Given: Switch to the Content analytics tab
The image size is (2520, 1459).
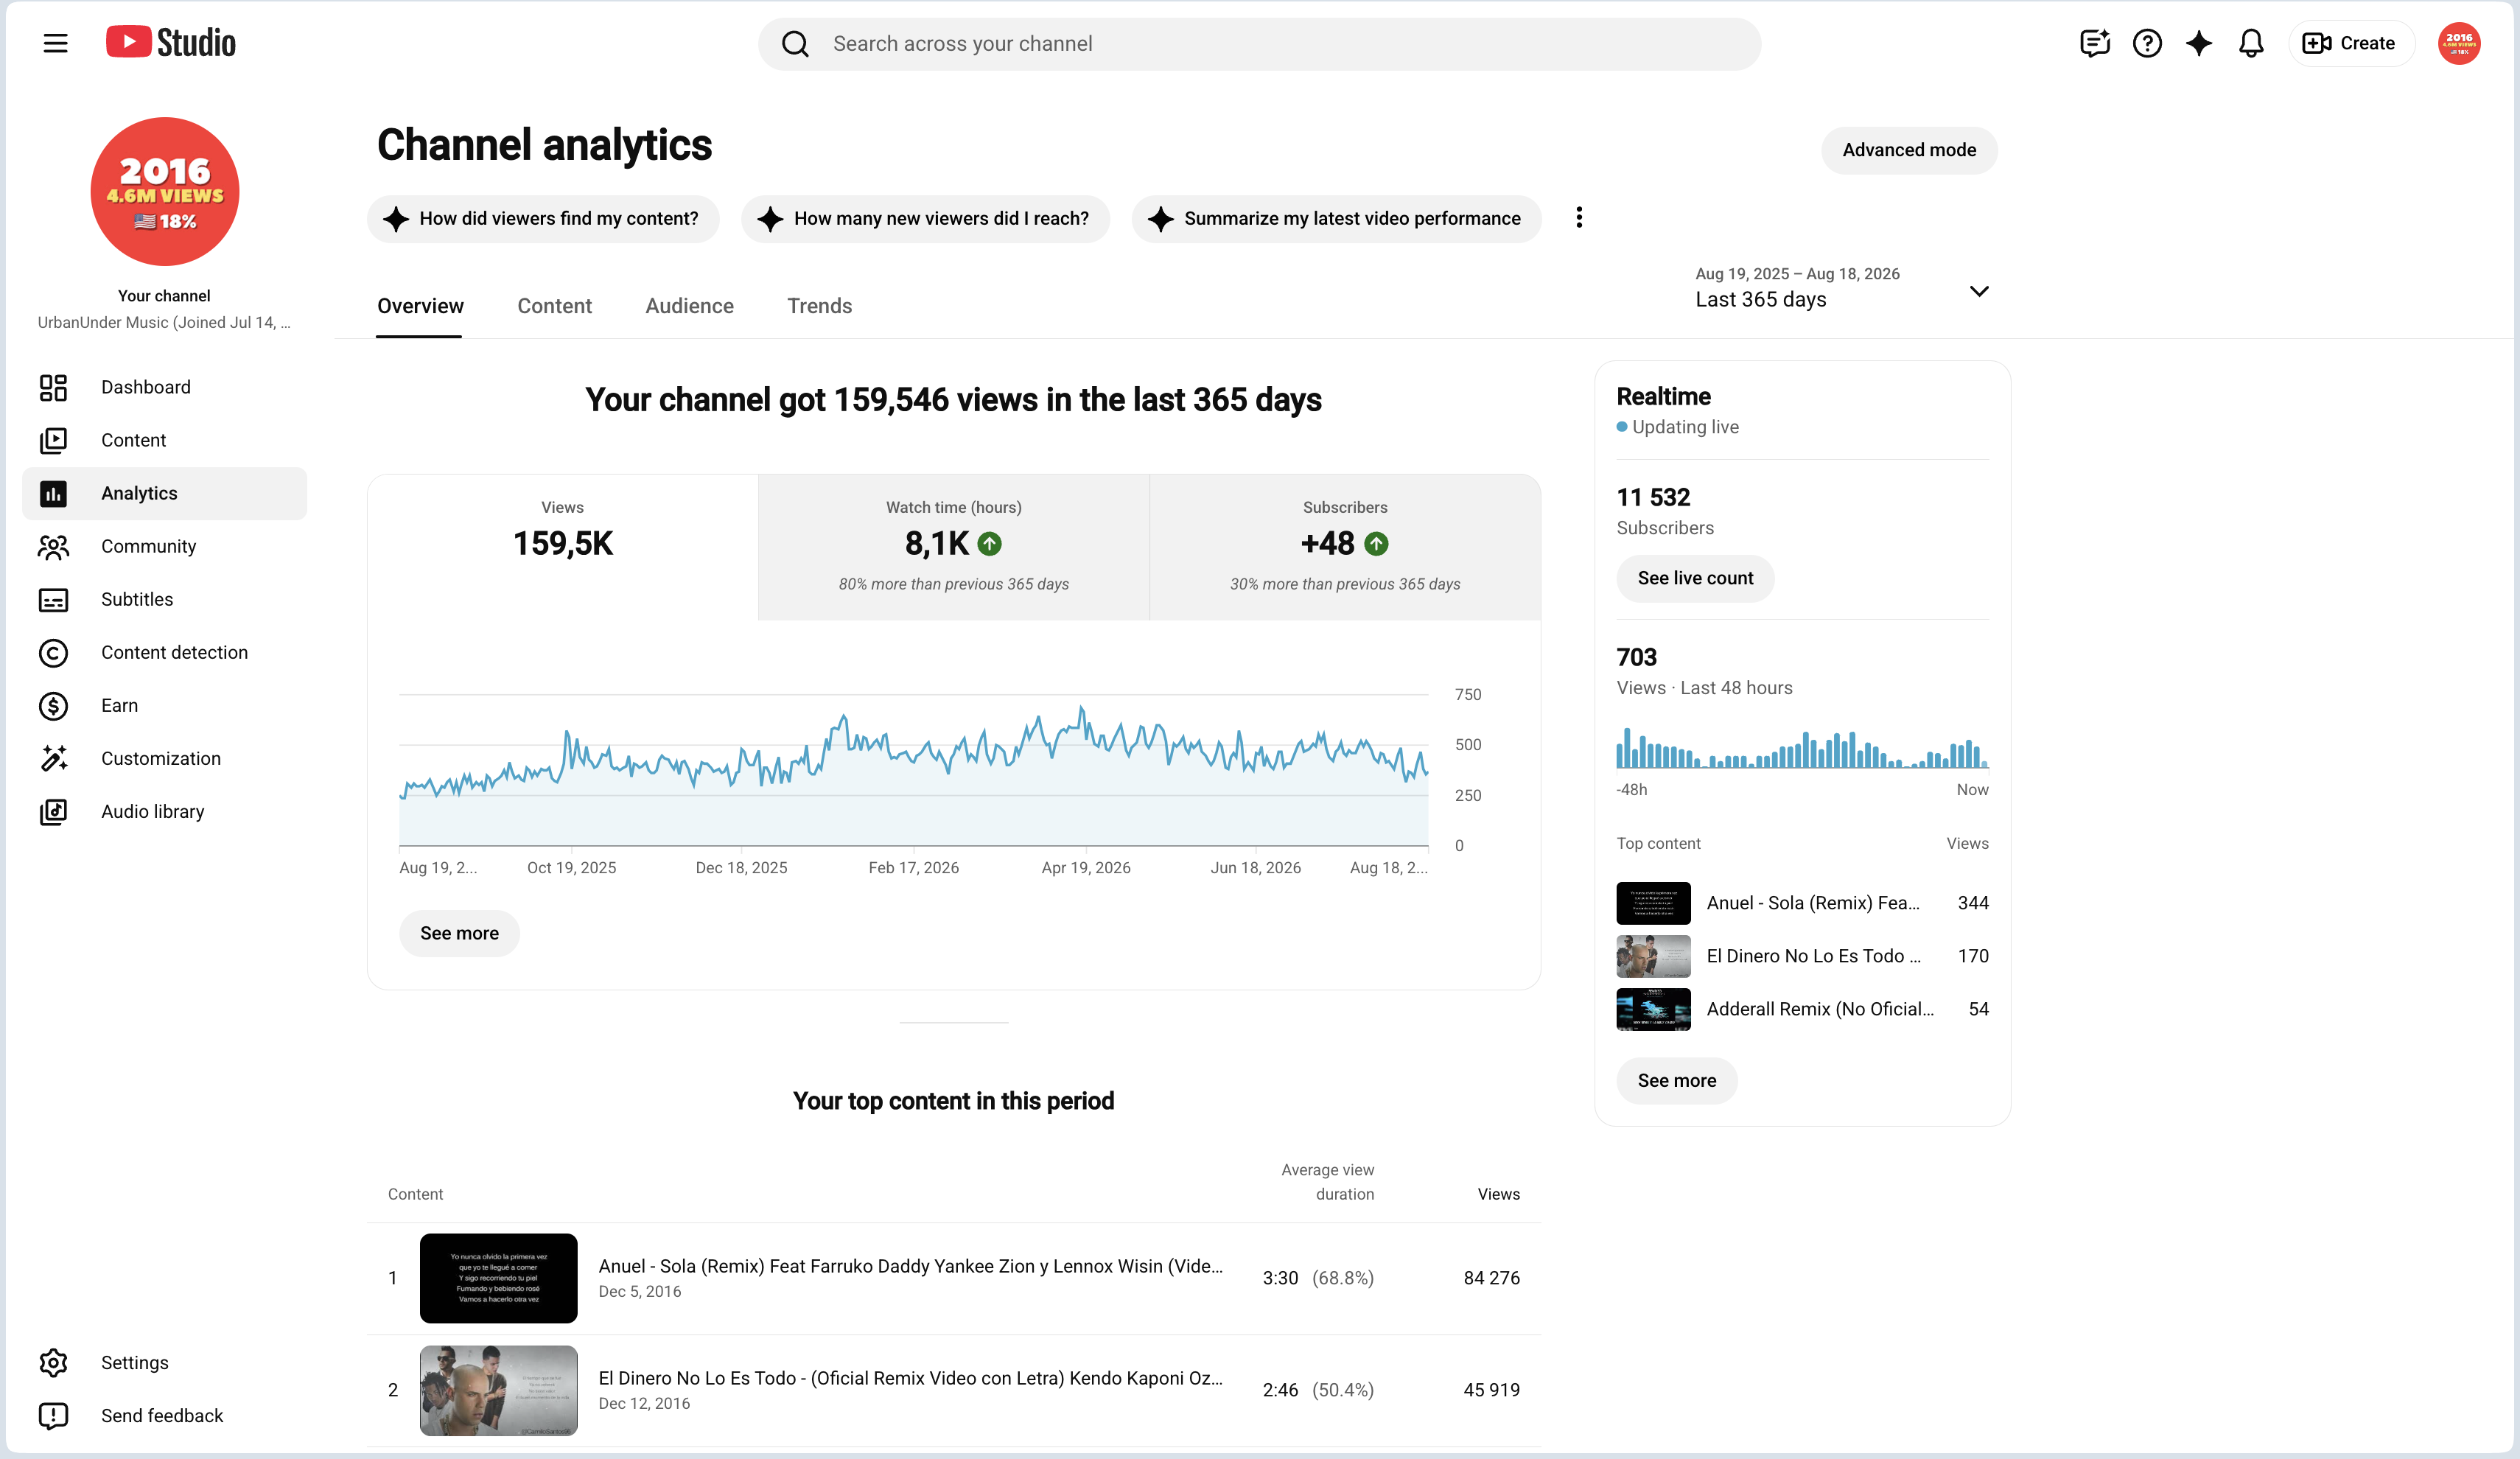Looking at the screenshot, I should click(554, 306).
